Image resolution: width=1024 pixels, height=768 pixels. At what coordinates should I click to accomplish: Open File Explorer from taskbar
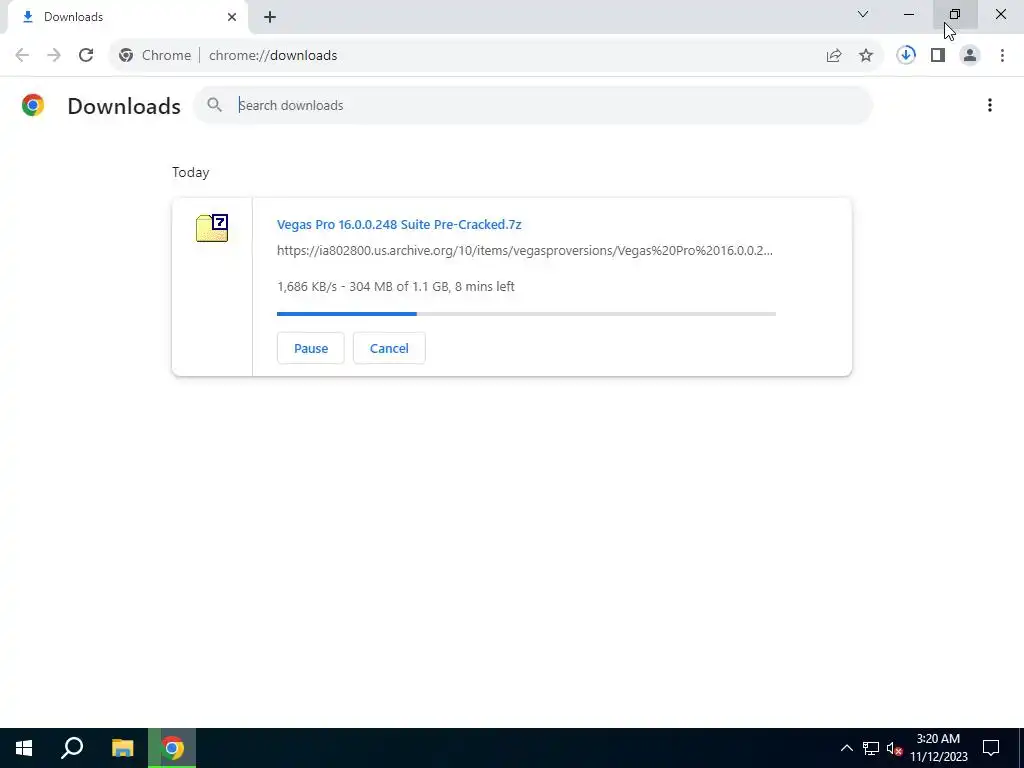(122, 748)
